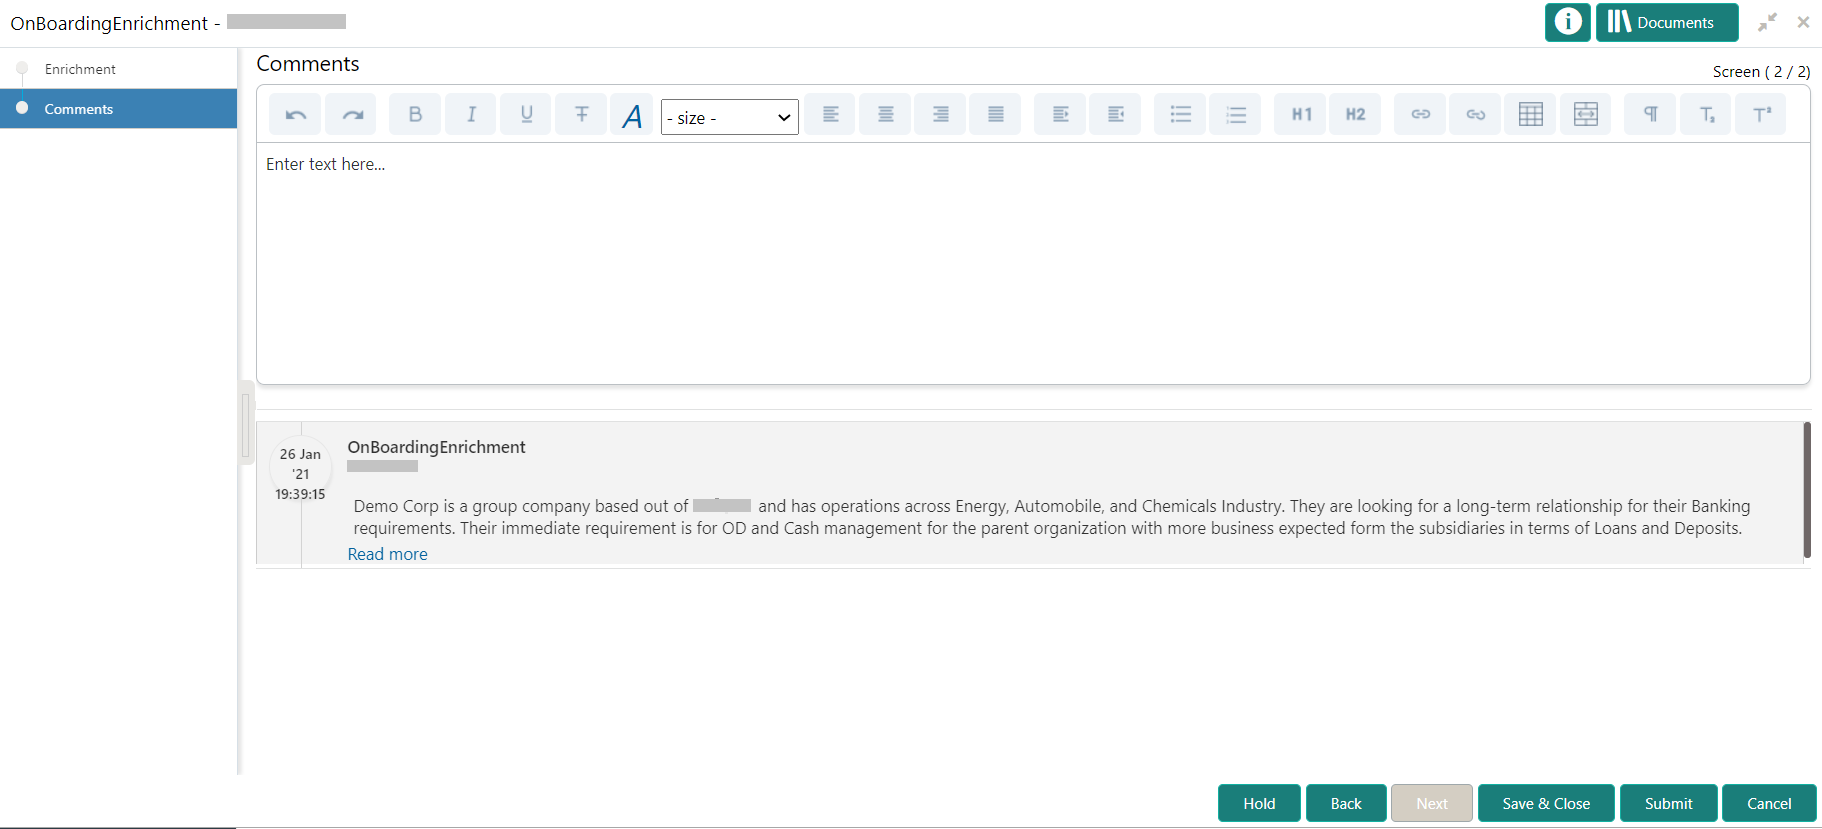Viewport: 1822px width, 829px height.
Task: Center align the text
Action: coord(885,114)
